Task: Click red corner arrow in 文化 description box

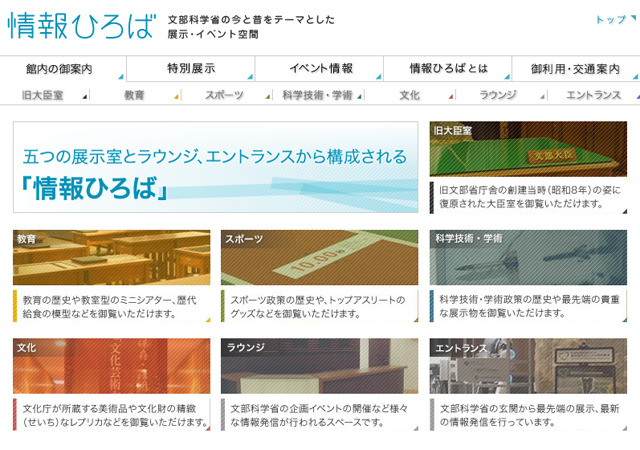Action: 208,428
